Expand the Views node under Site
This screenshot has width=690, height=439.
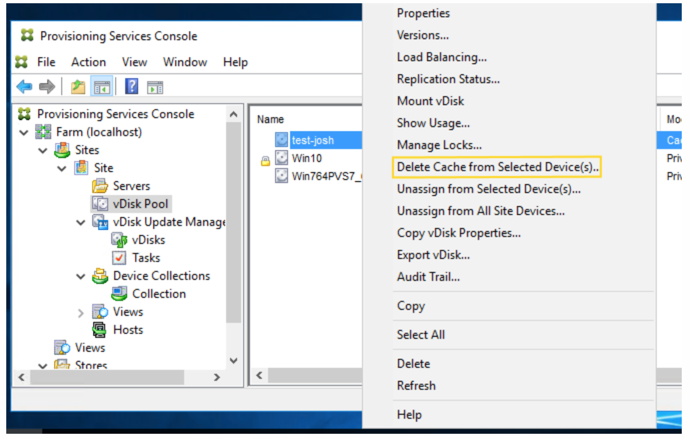pyautogui.click(x=82, y=312)
